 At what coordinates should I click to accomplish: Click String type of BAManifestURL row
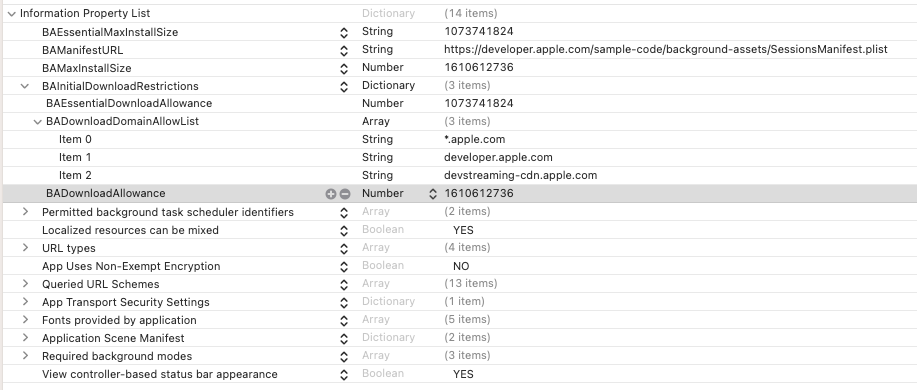(x=377, y=50)
